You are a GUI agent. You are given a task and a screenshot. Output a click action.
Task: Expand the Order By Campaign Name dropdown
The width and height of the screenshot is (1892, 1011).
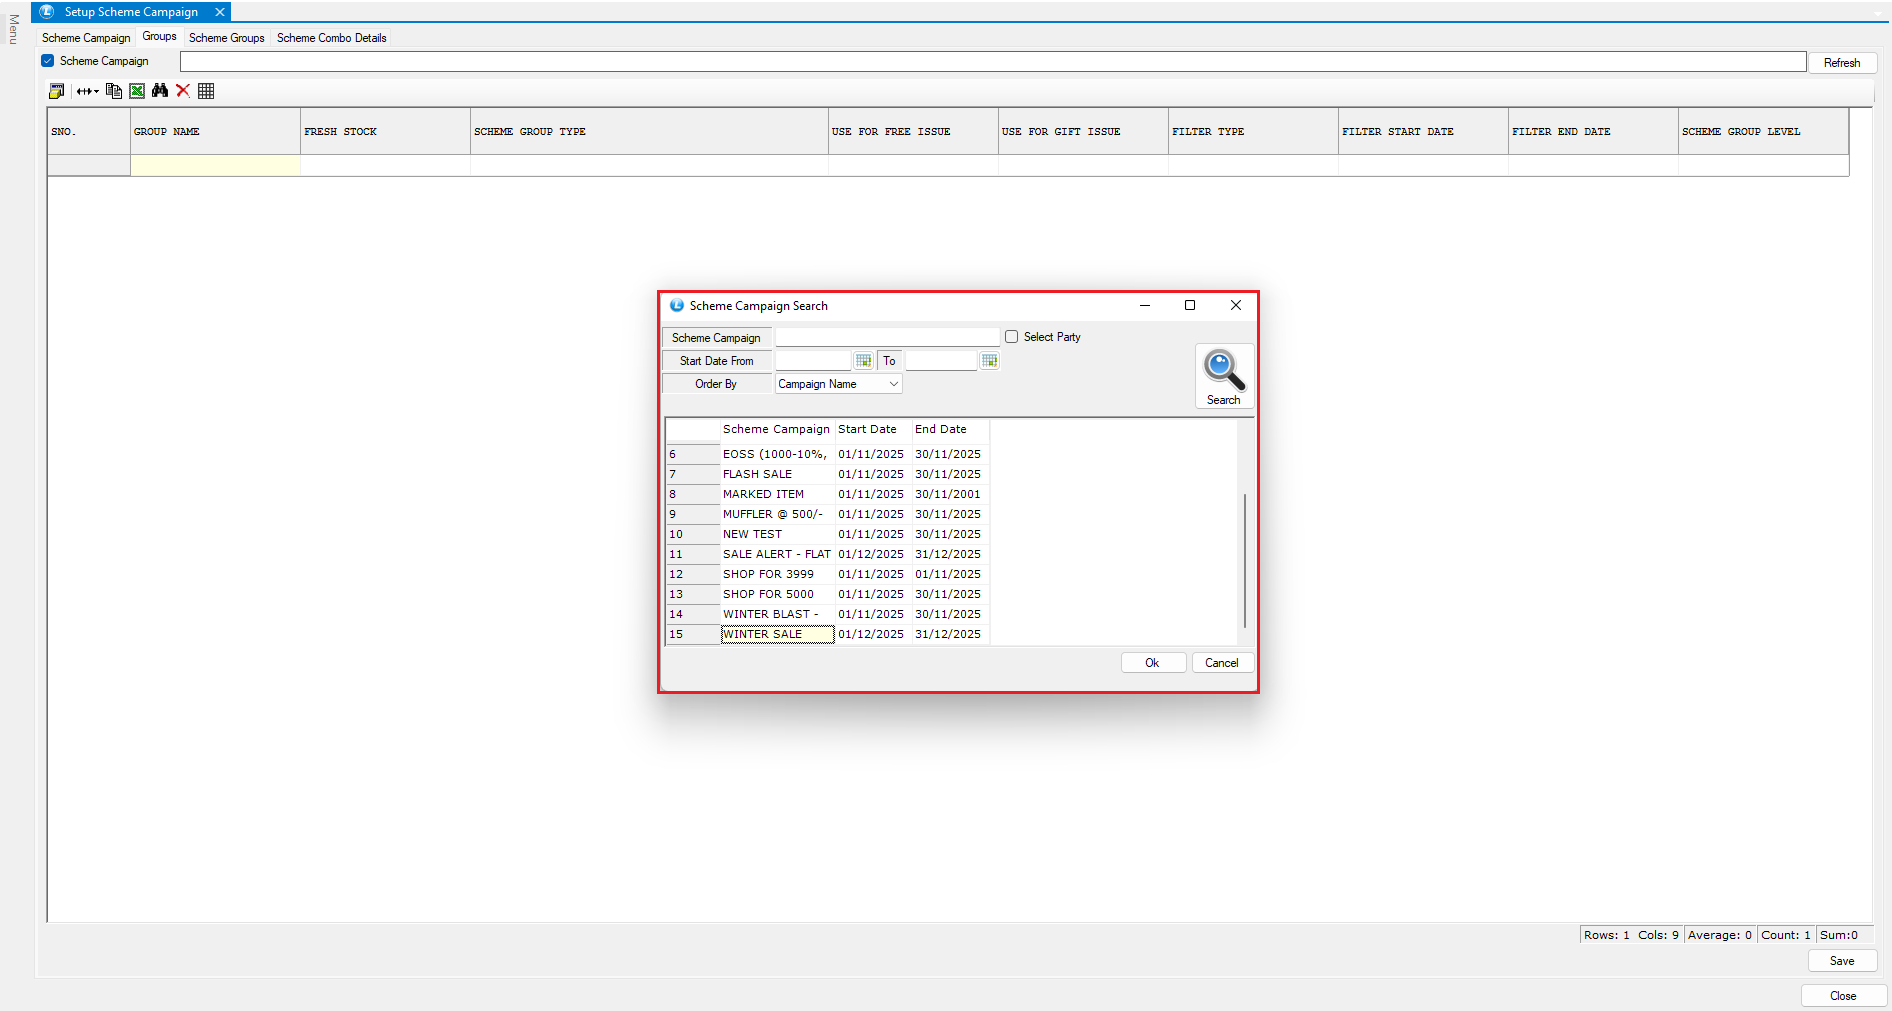point(893,384)
